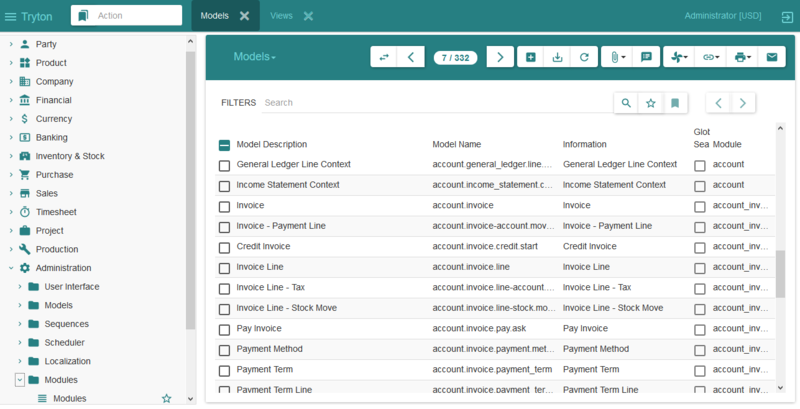
Task: Toggle the select-all checkbox in table header
Action: (224, 145)
